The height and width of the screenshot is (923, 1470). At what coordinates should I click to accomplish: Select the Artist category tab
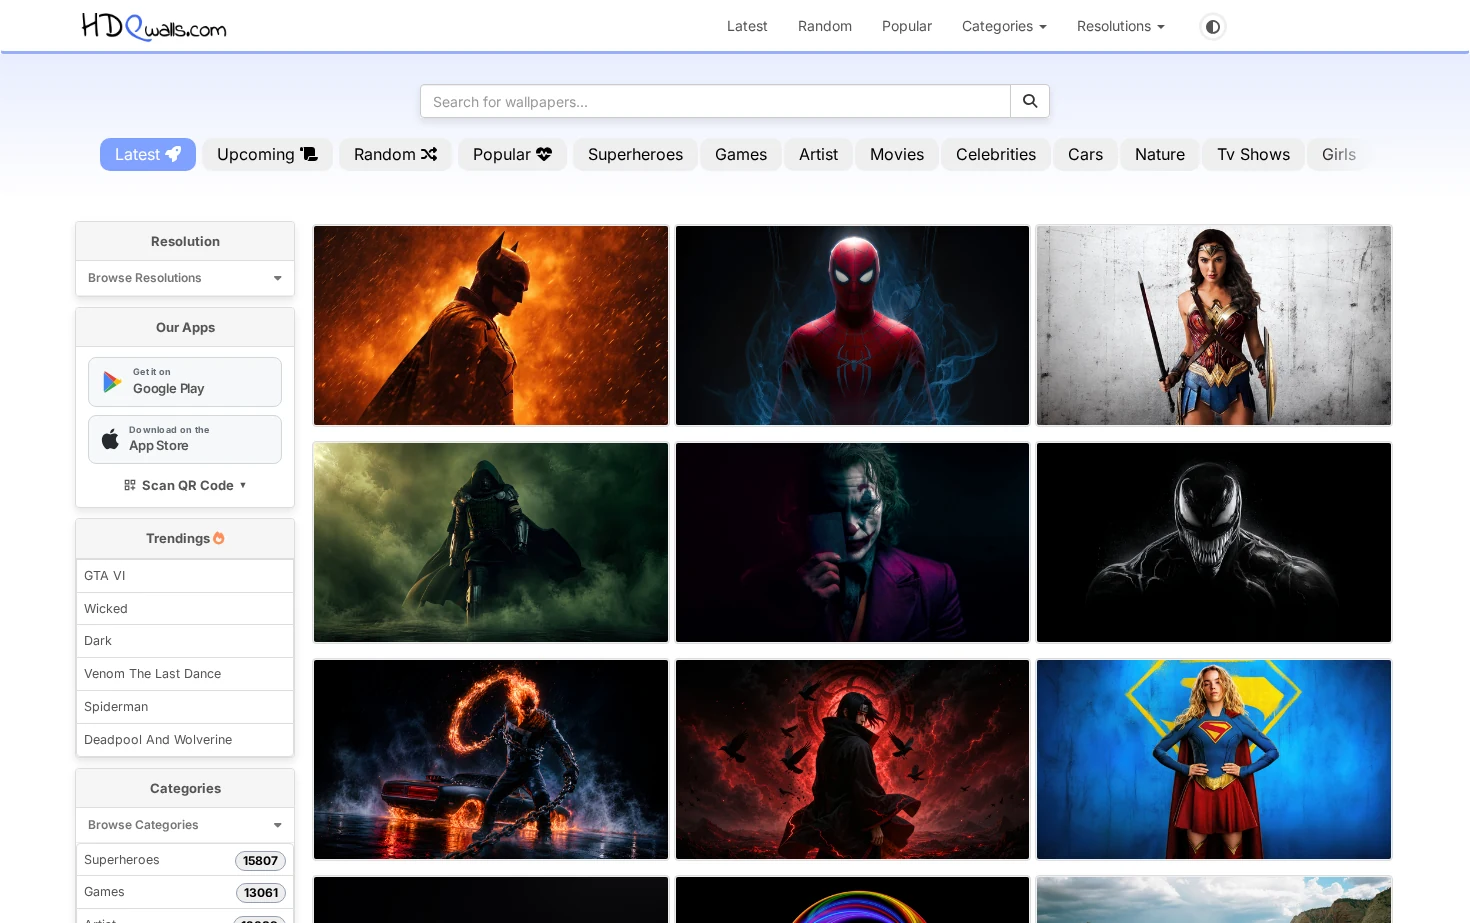tap(818, 154)
